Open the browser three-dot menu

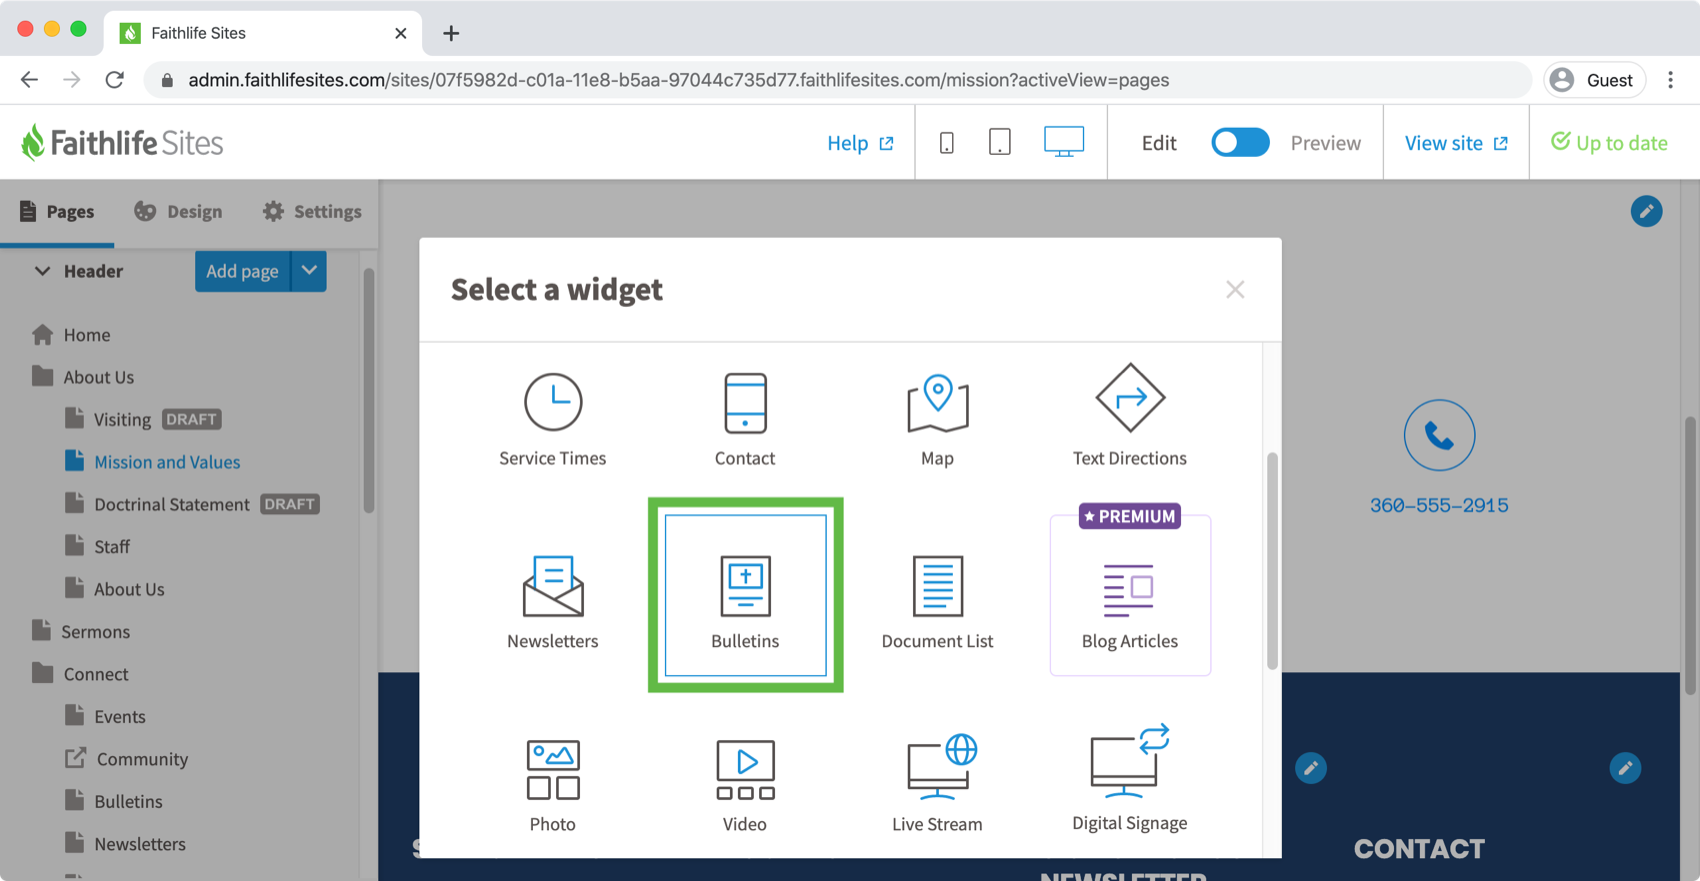point(1670,80)
